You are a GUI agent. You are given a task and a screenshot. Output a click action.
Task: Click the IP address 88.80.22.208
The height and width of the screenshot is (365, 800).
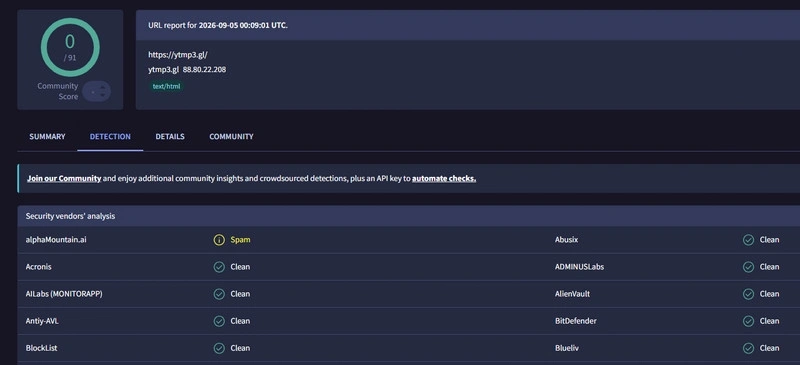coord(205,69)
